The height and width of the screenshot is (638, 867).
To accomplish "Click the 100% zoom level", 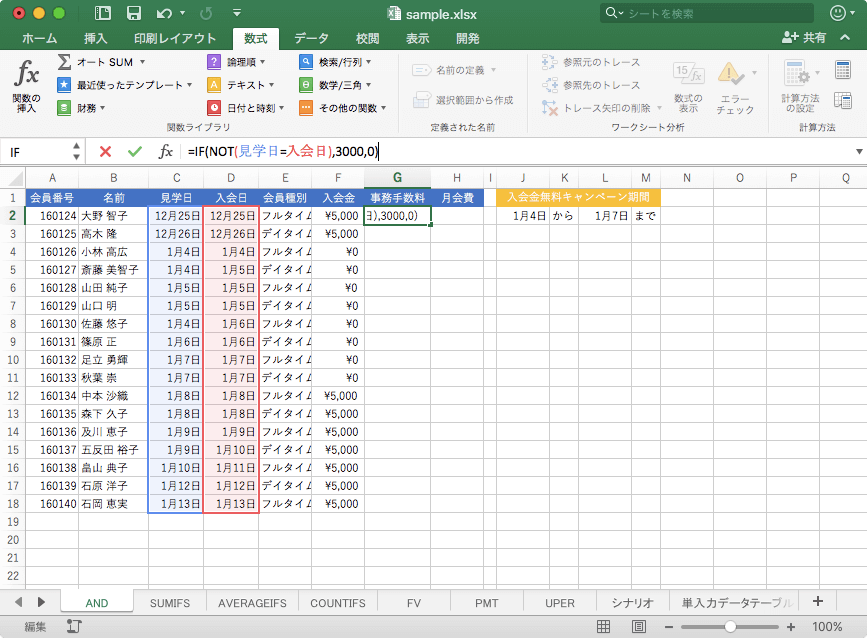I will pos(827,627).
